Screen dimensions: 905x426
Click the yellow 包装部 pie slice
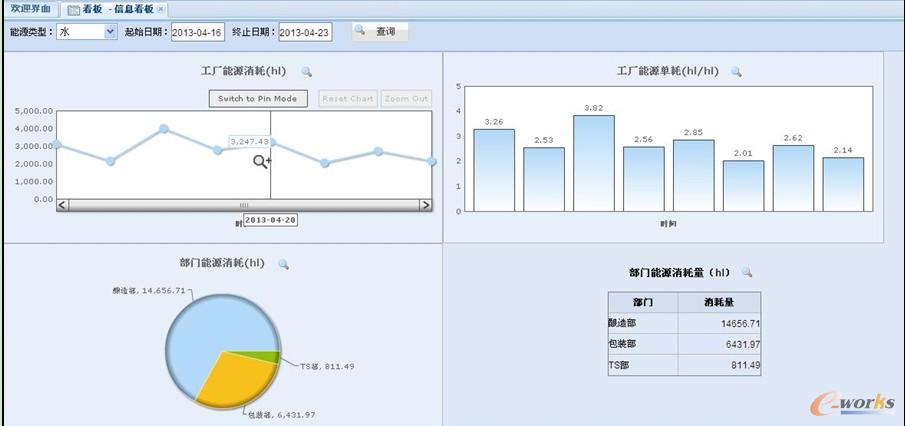pos(235,384)
